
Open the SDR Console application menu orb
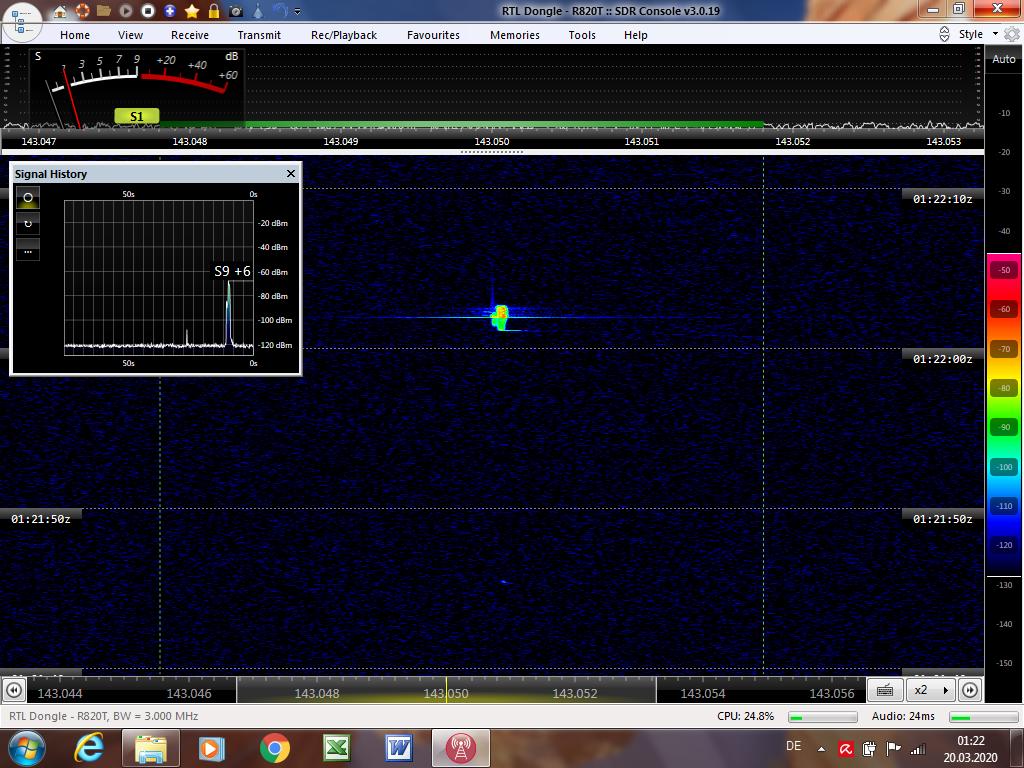[22, 21]
